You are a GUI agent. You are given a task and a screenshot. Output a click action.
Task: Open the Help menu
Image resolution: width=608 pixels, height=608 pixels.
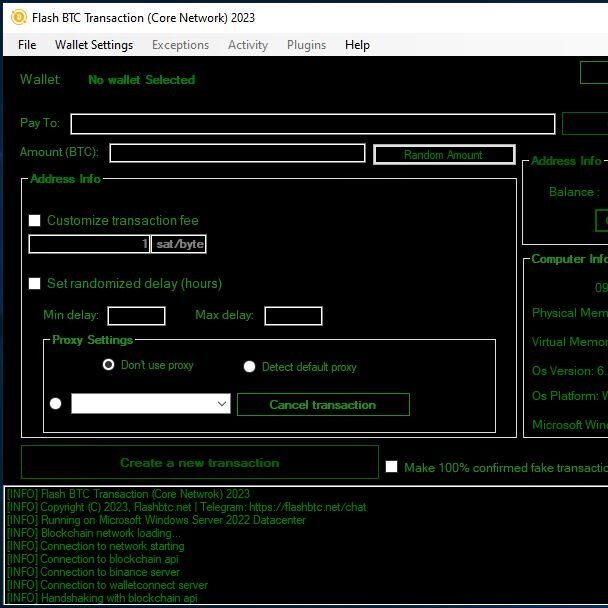pyautogui.click(x=357, y=45)
